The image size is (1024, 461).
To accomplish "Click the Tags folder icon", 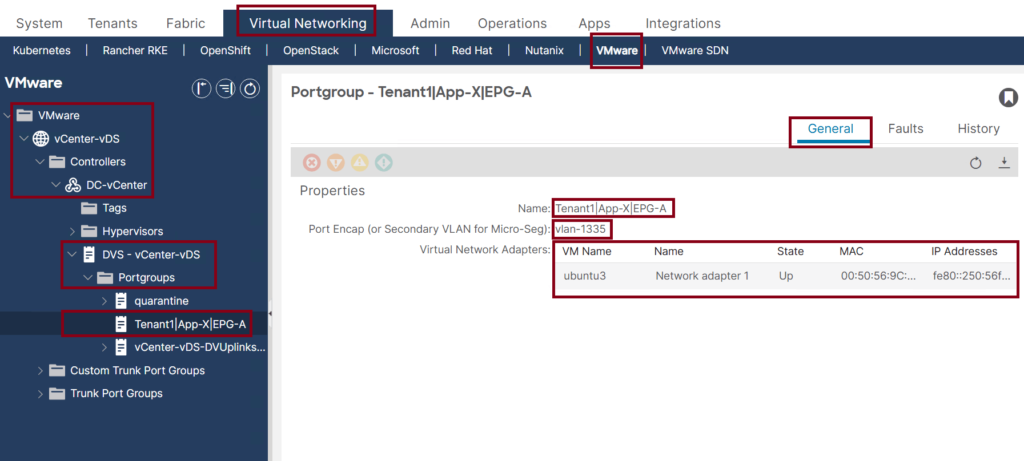I will point(89,208).
